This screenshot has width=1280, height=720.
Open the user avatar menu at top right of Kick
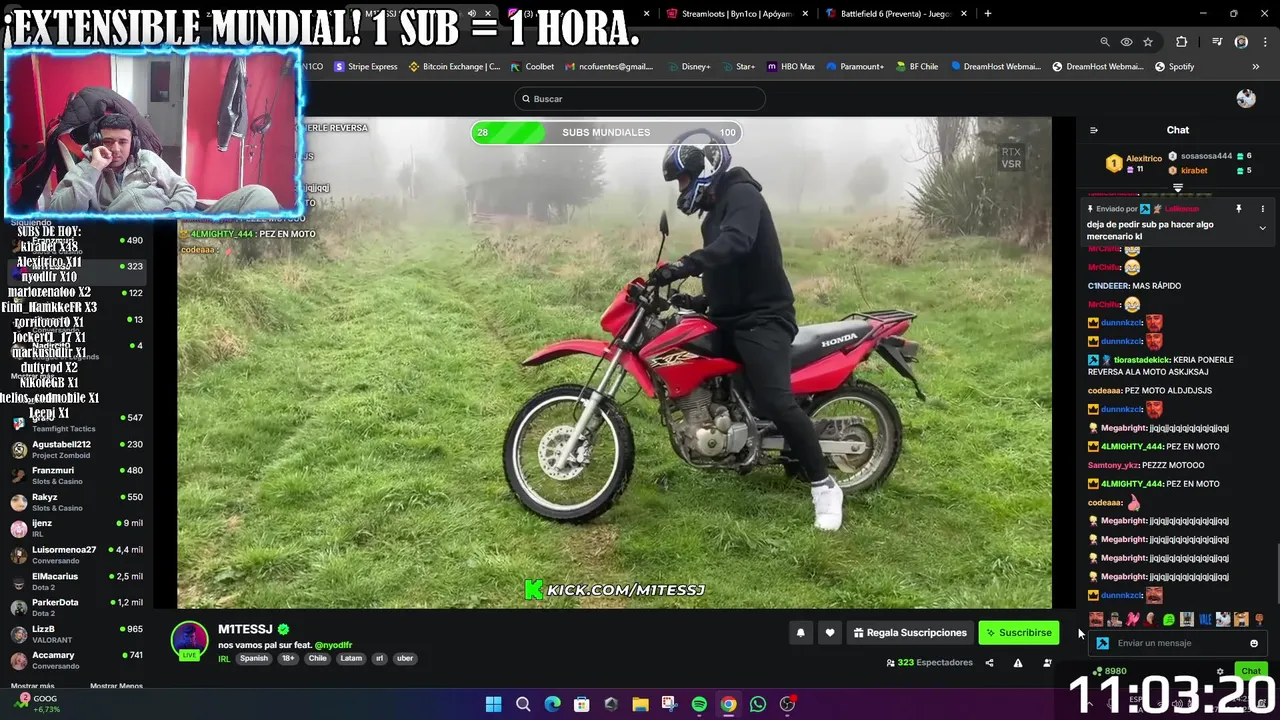pos(1246,98)
